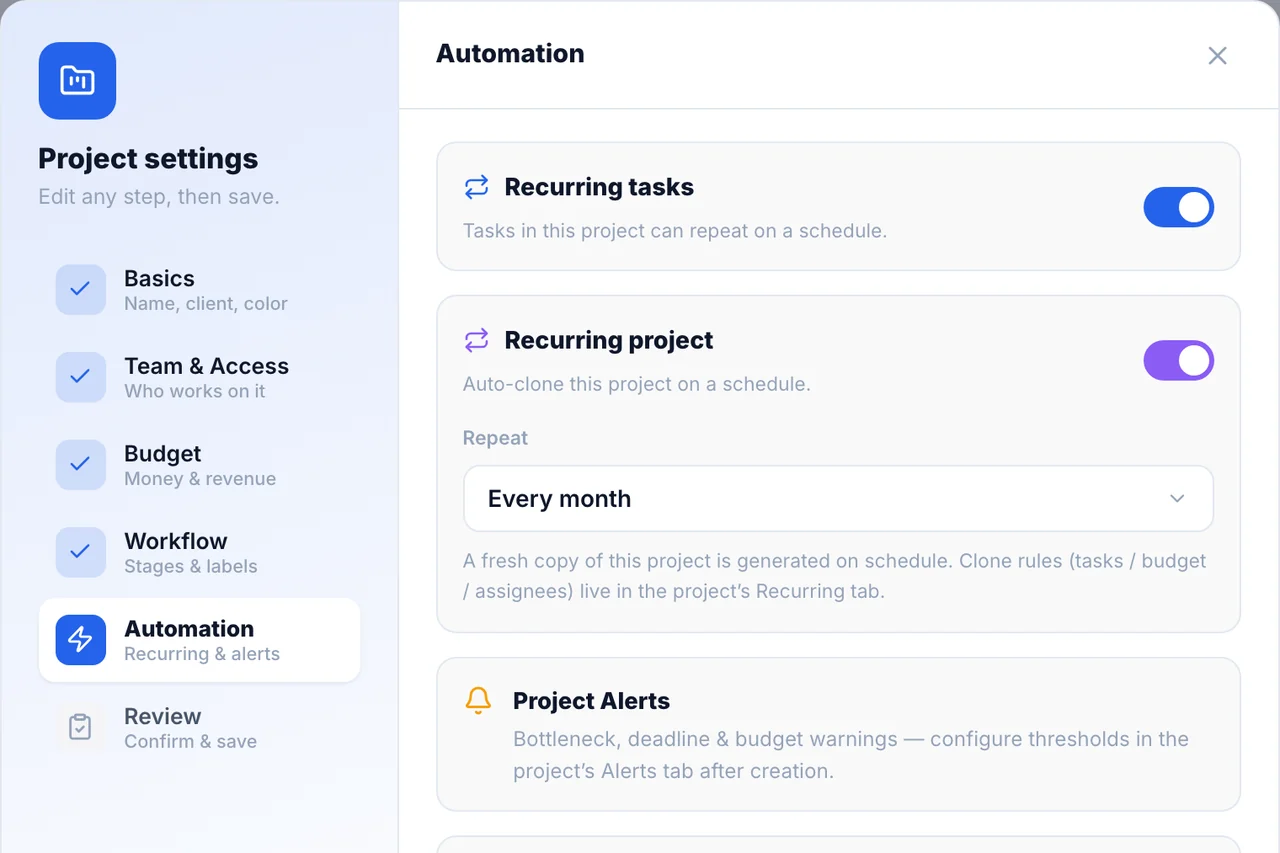The height and width of the screenshot is (853, 1280).
Task: Click 'Money & revenue' subtitle
Action: click(200, 479)
